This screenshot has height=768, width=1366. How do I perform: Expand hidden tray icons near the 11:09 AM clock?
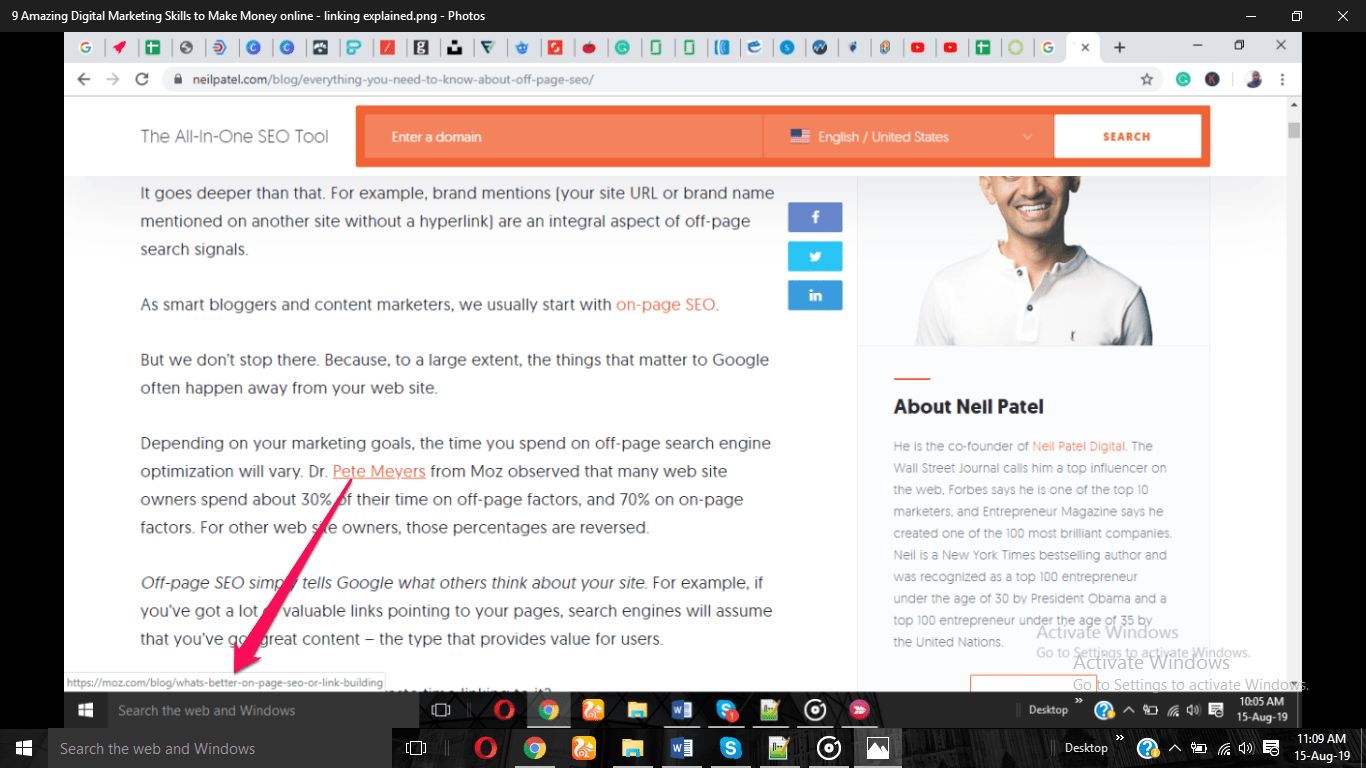[1174, 748]
